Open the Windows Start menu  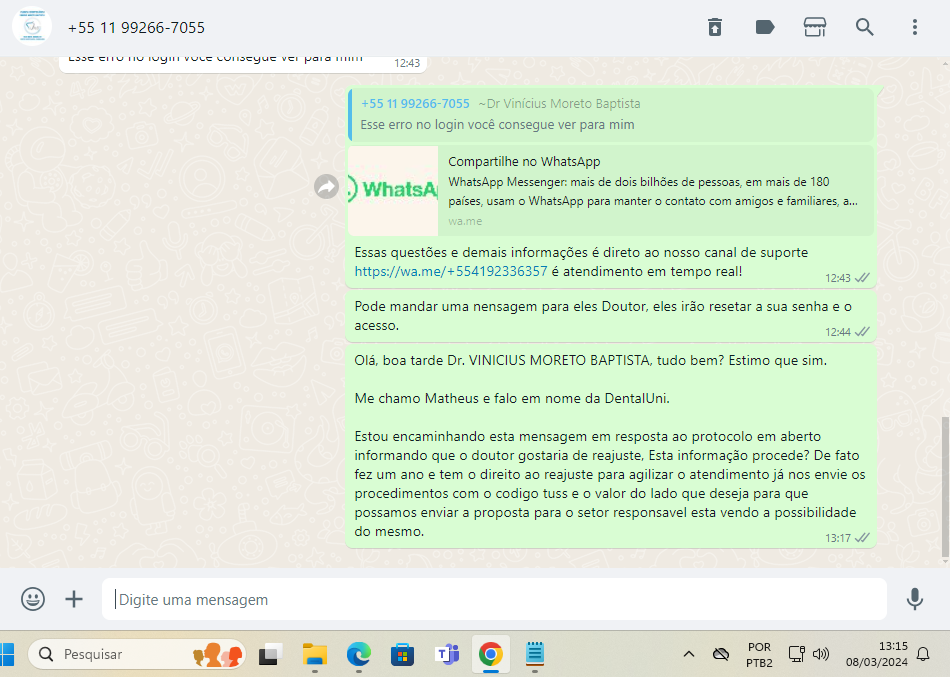6,654
